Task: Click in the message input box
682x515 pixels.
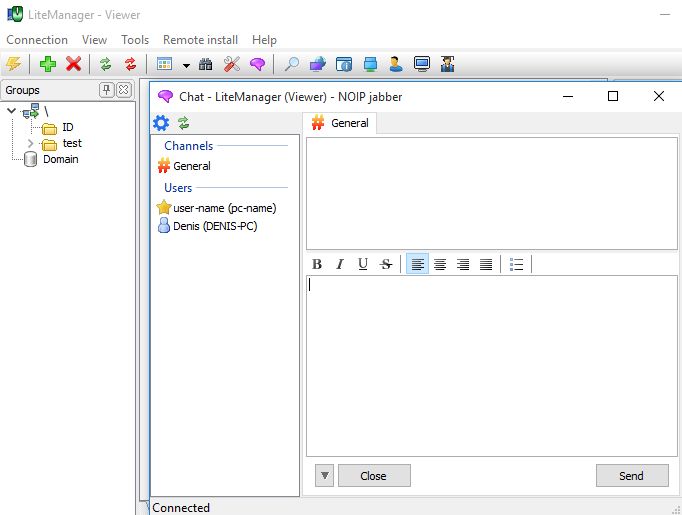Action: pos(492,366)
